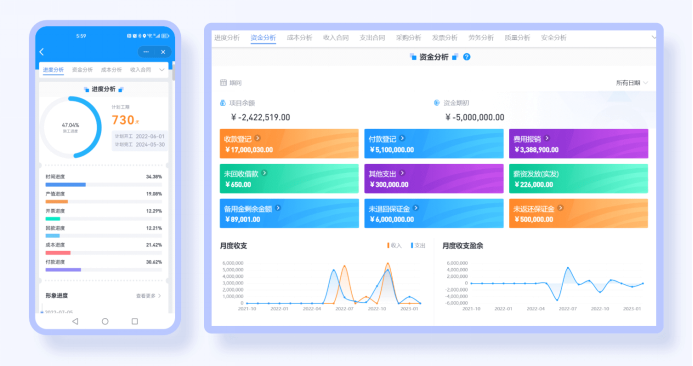Viewport: 693px width, 366px height.
Task: Toggle the 收入 legend in 月度收支 chart
Action: [394, 245]
